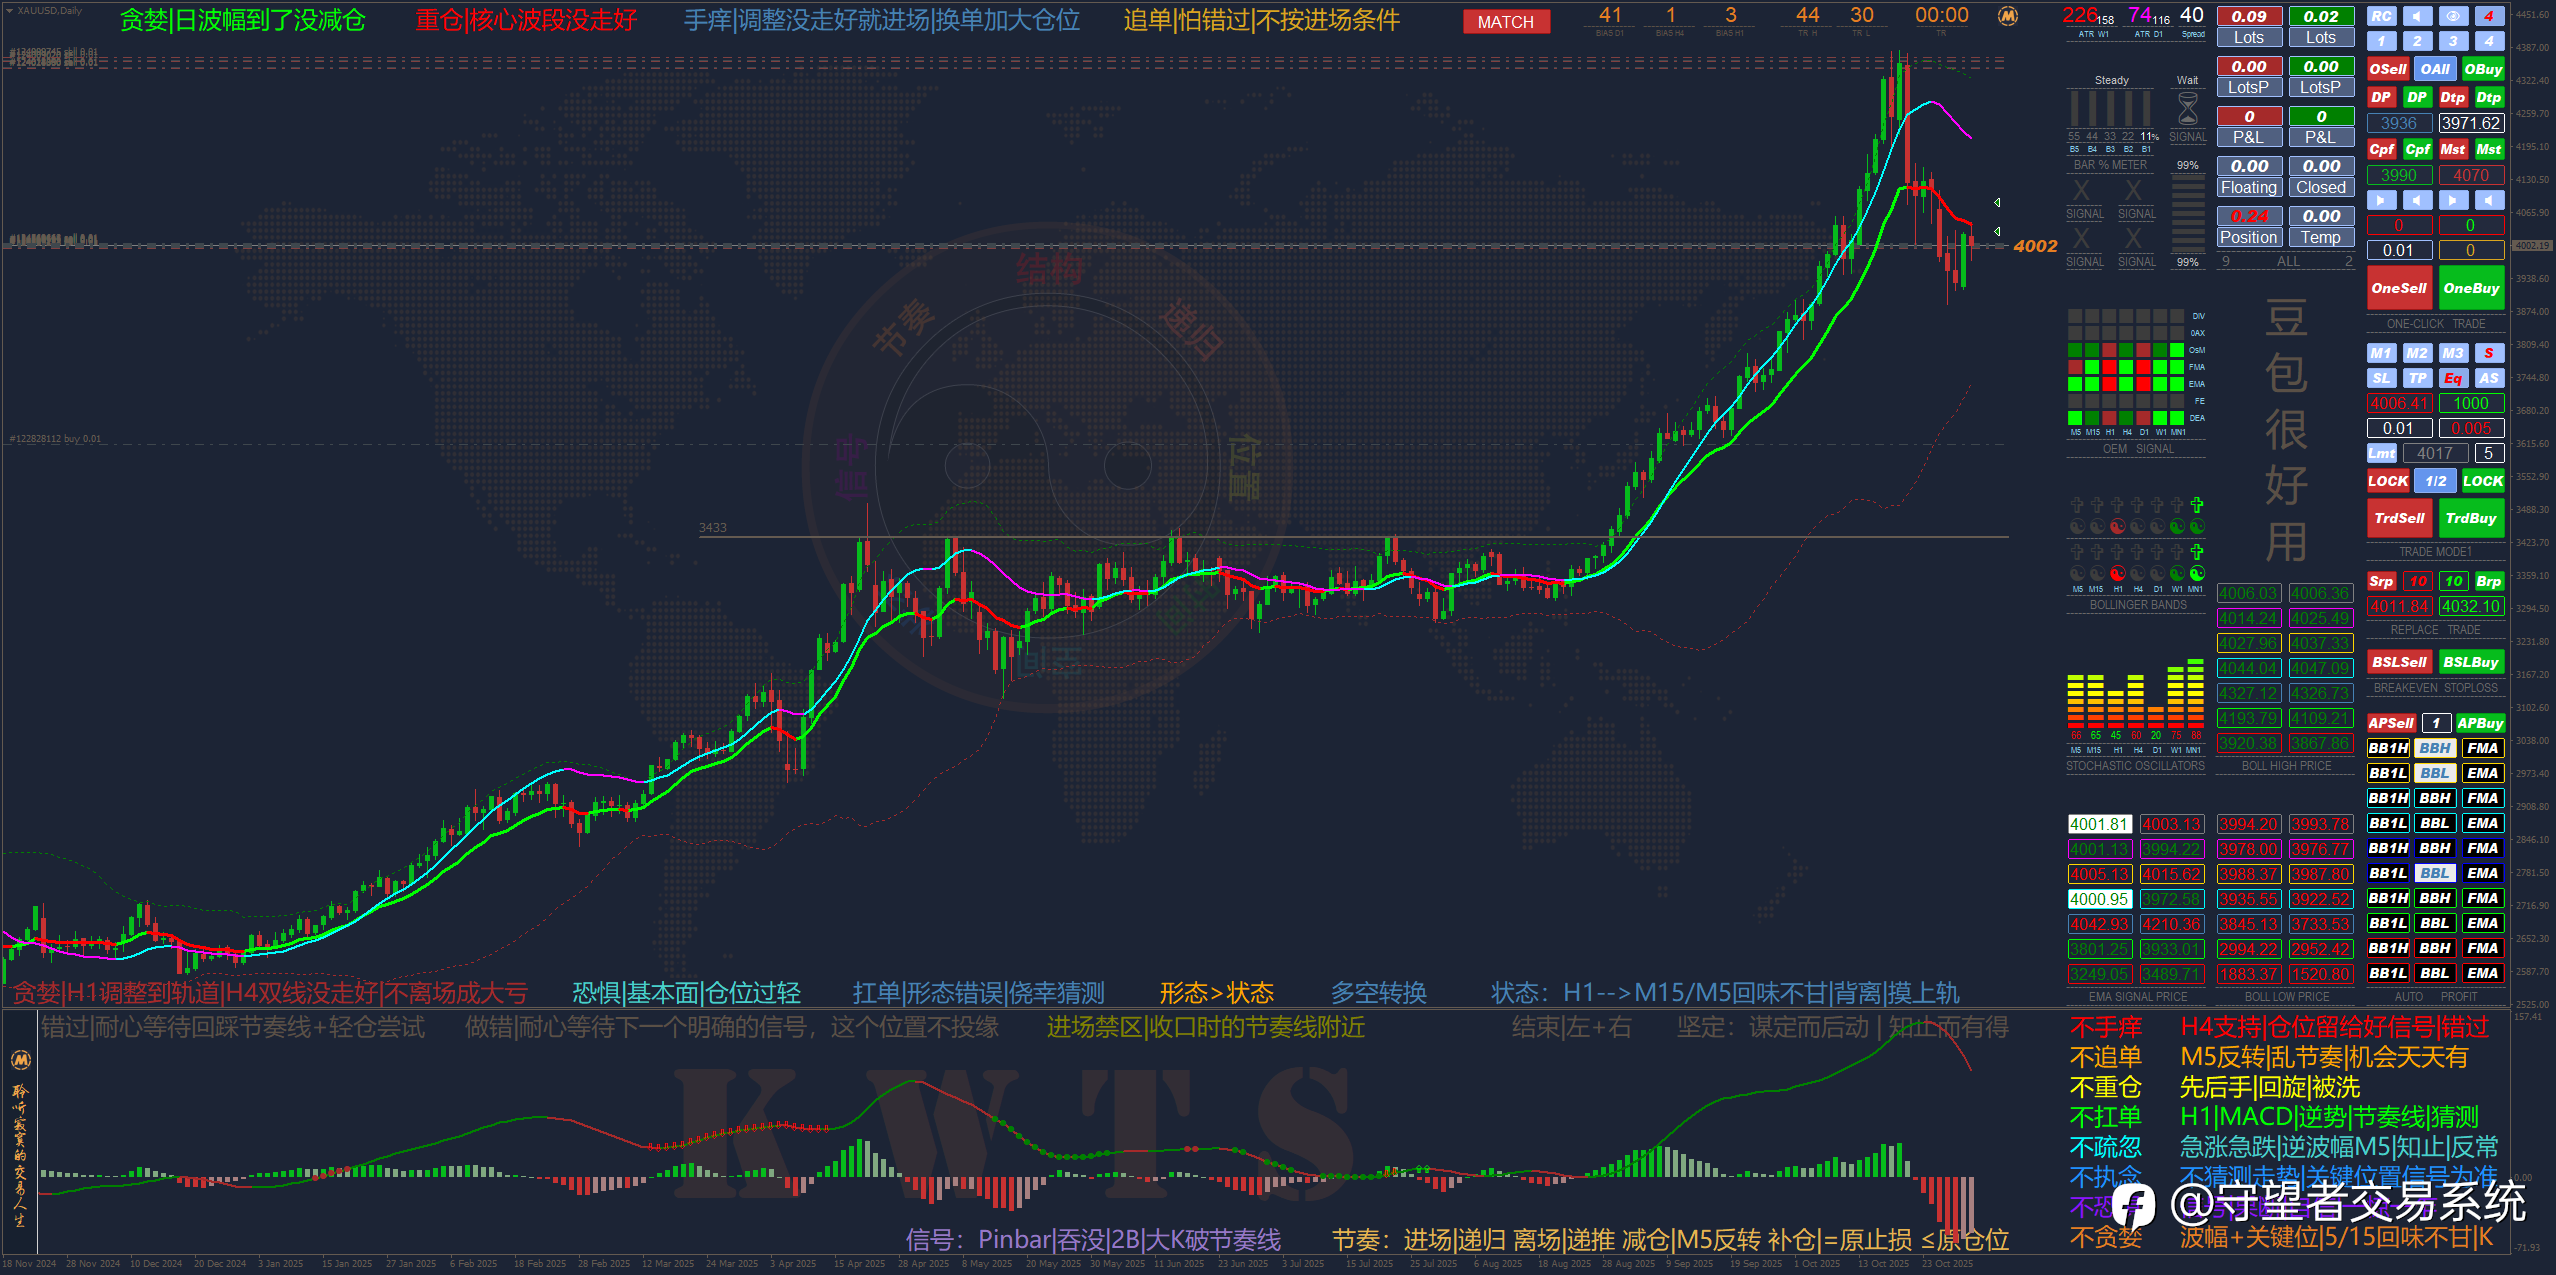Viewport: 2556px width, 1275px height.
Task: Toggle the highlighted Eq button
Action: coord(2452,378)
